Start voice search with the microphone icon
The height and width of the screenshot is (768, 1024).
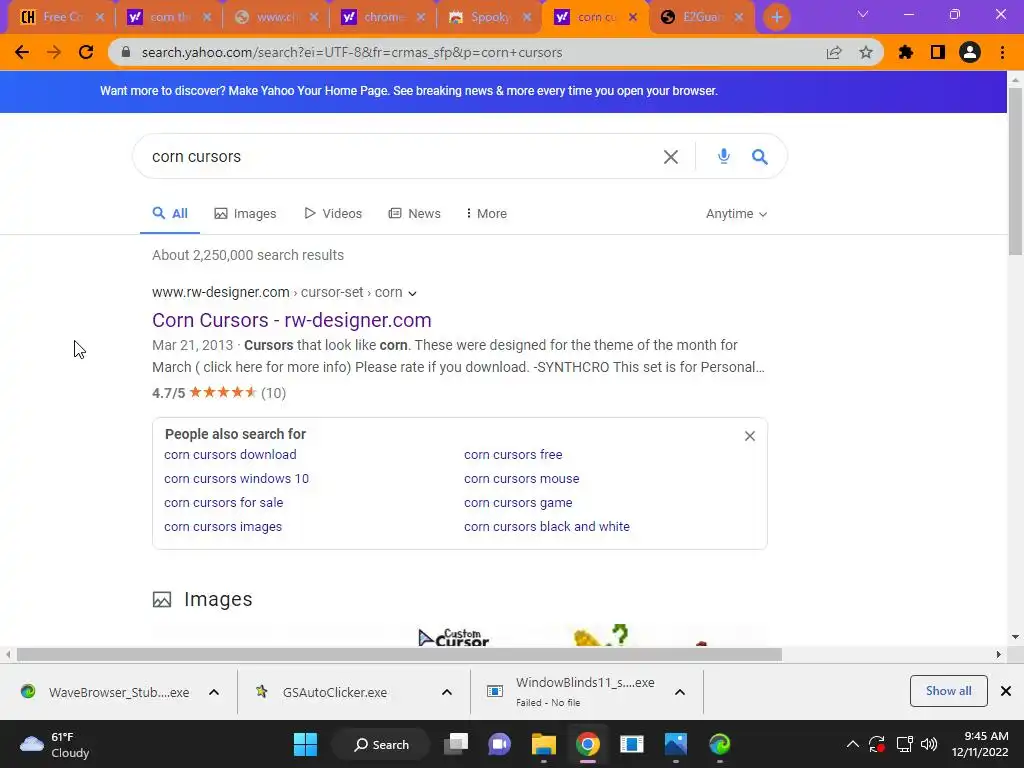724,157
